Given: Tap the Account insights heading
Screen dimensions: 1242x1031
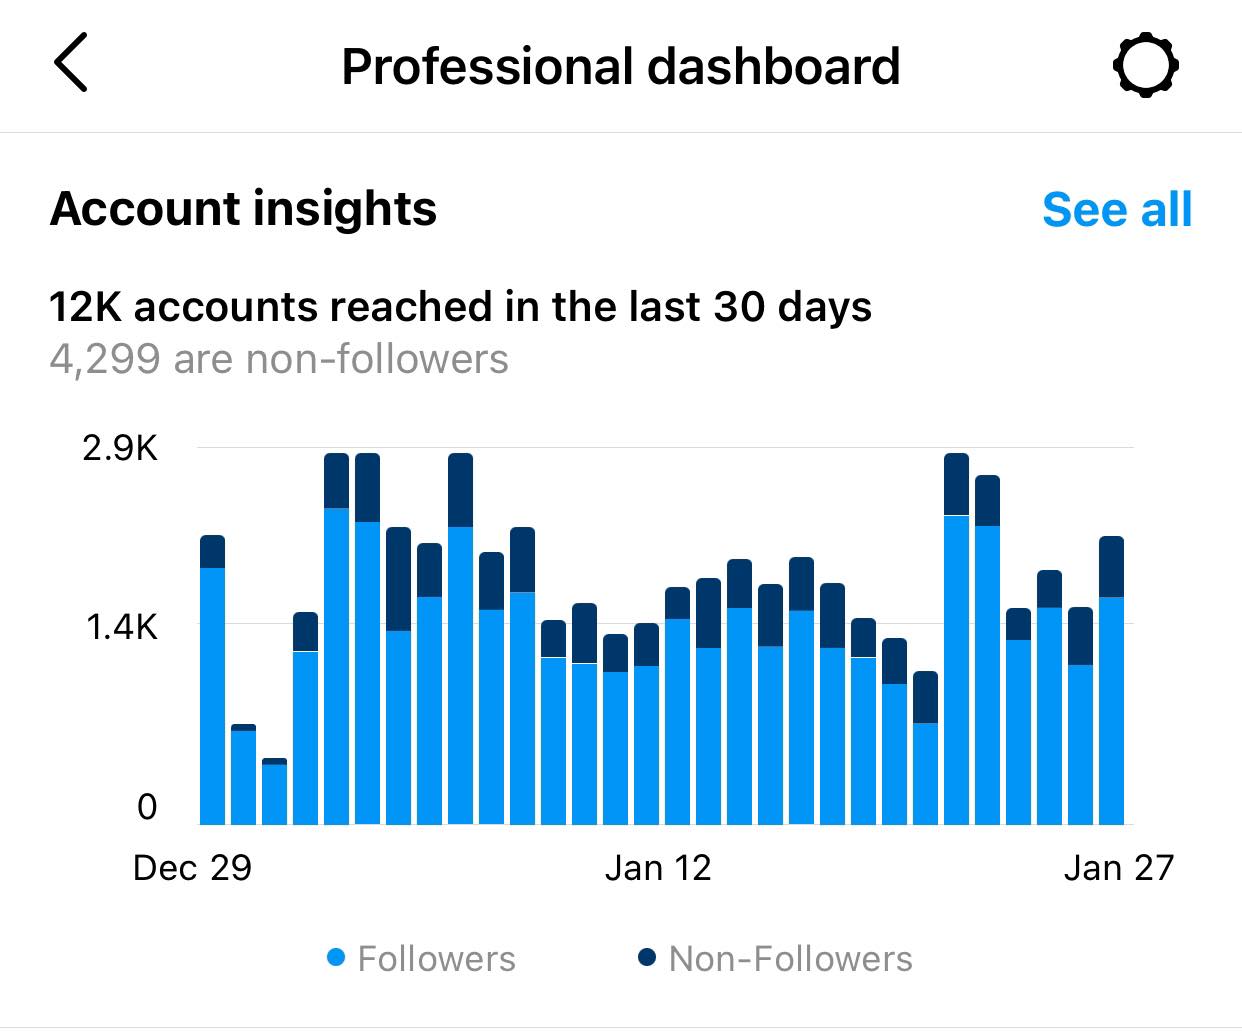Looking at the screenshot, I should point(243,209).
